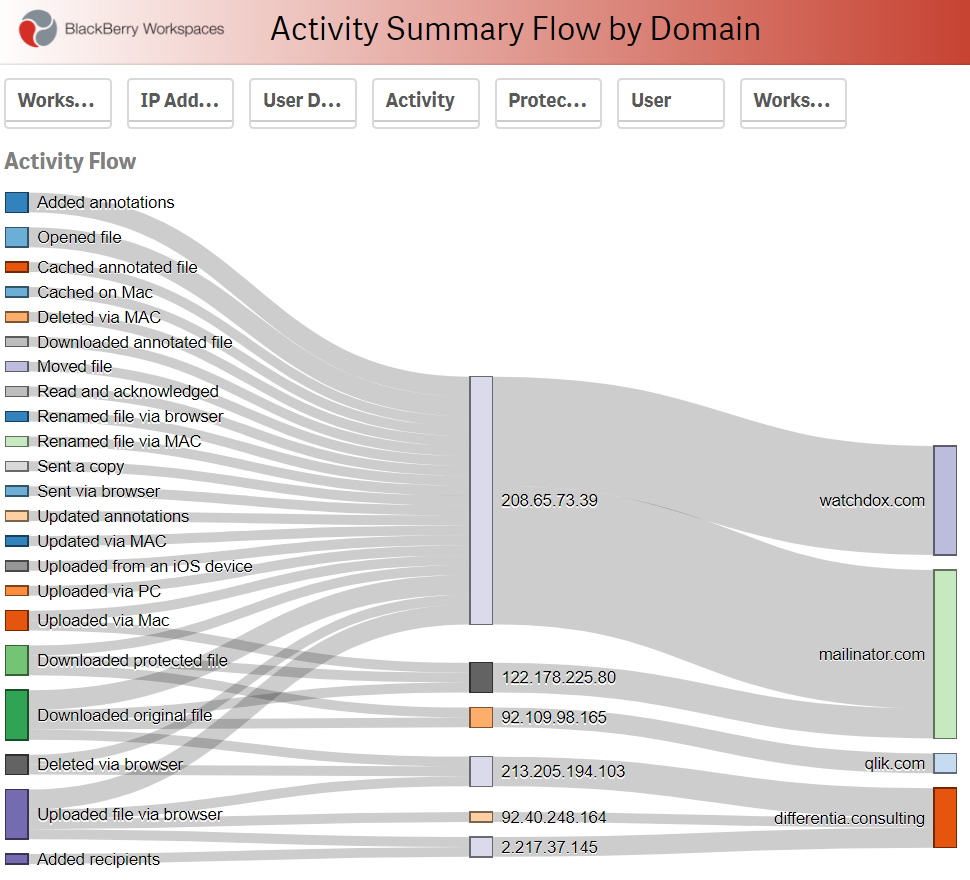Open the User filter pane
The height and width of the screenshot is (880, 970).
[x=671, y=103]
